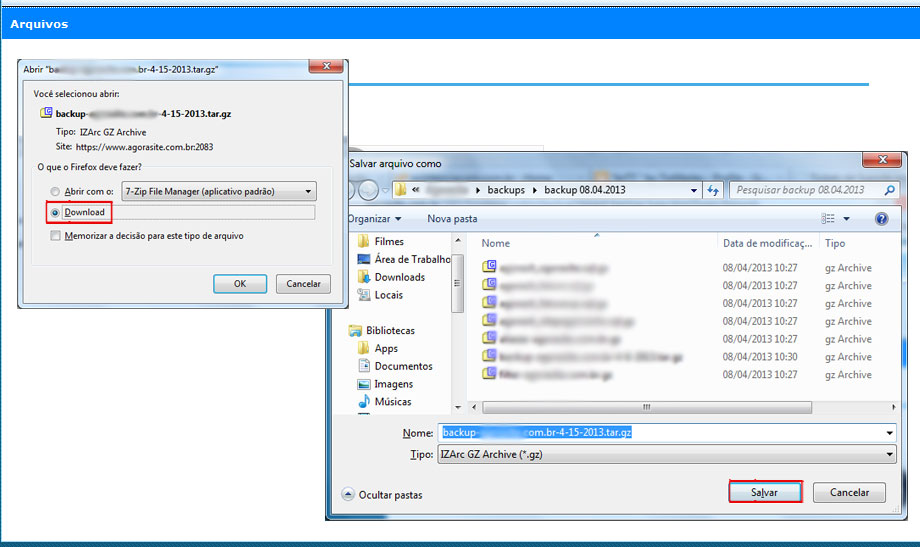
Task: Select the first gz Archive file icon
Action: 489,267
